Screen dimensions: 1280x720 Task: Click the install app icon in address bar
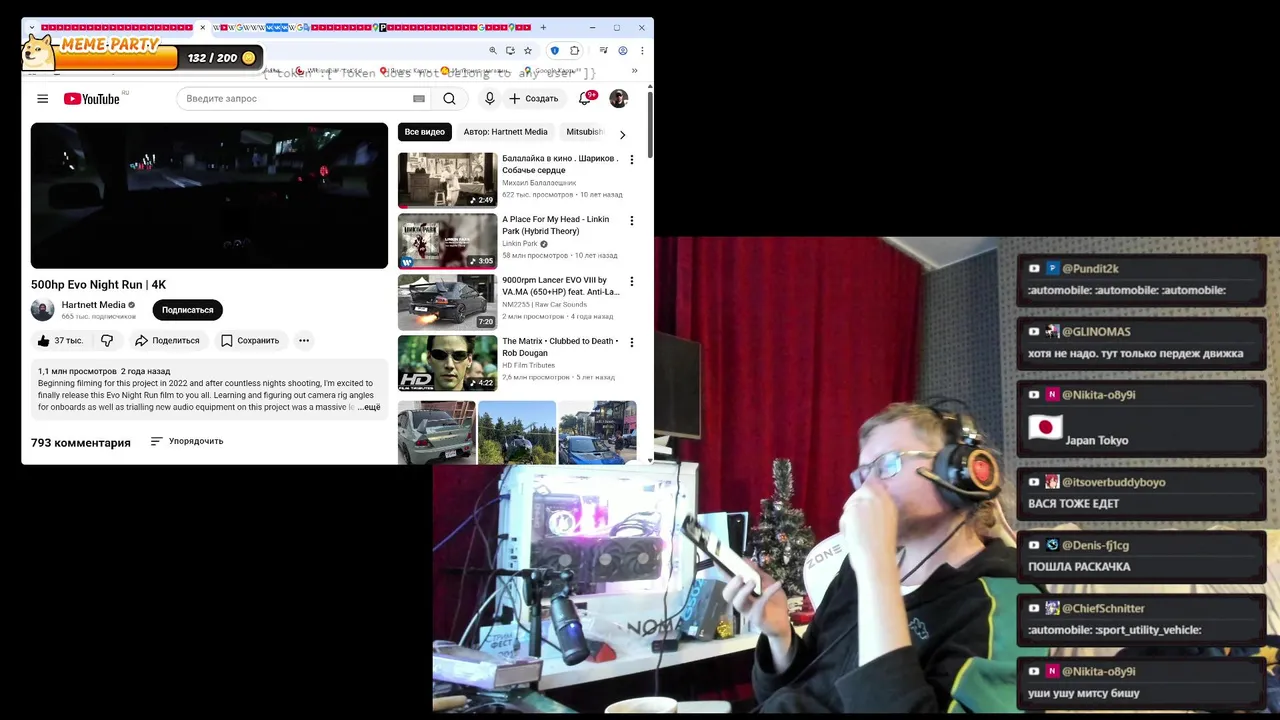(x=510, y=51)
